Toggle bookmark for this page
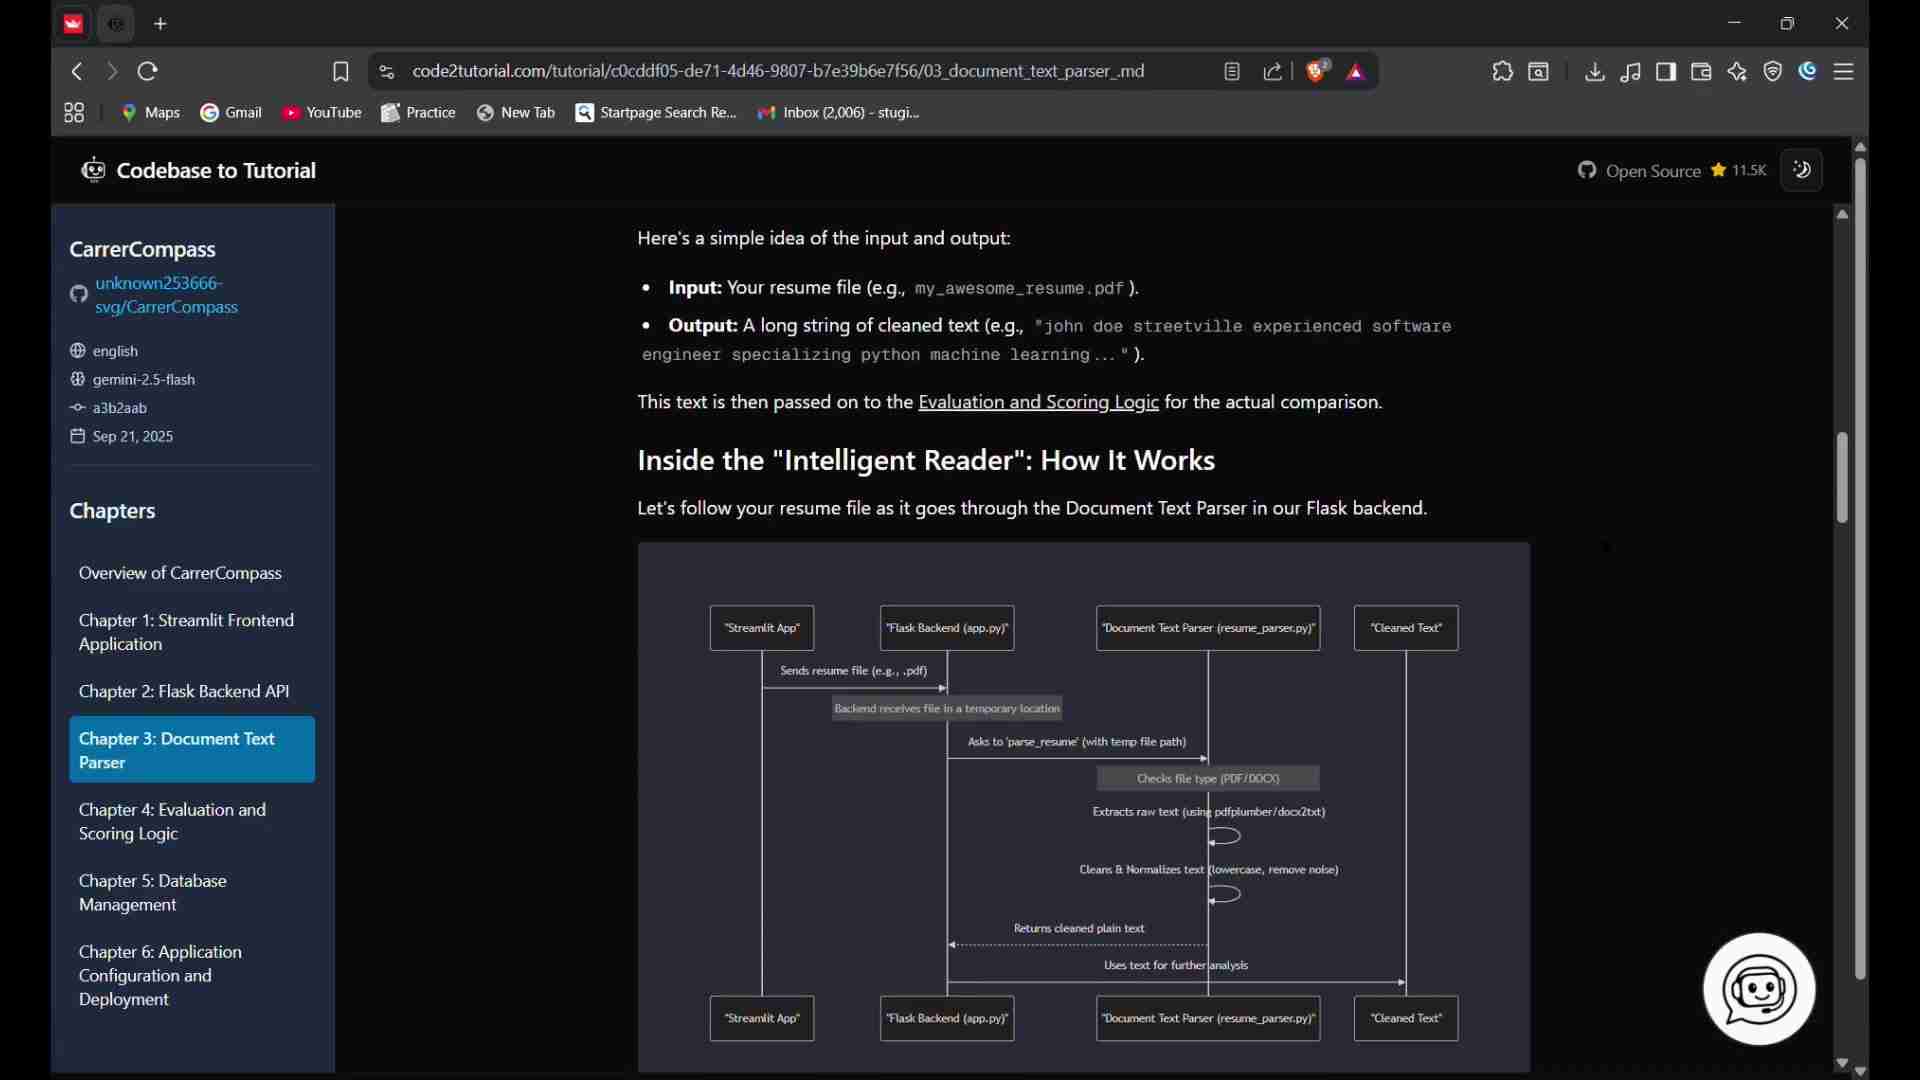Image resolution: width=1920 pixels, height=1080 pixels. coord(341,72)
